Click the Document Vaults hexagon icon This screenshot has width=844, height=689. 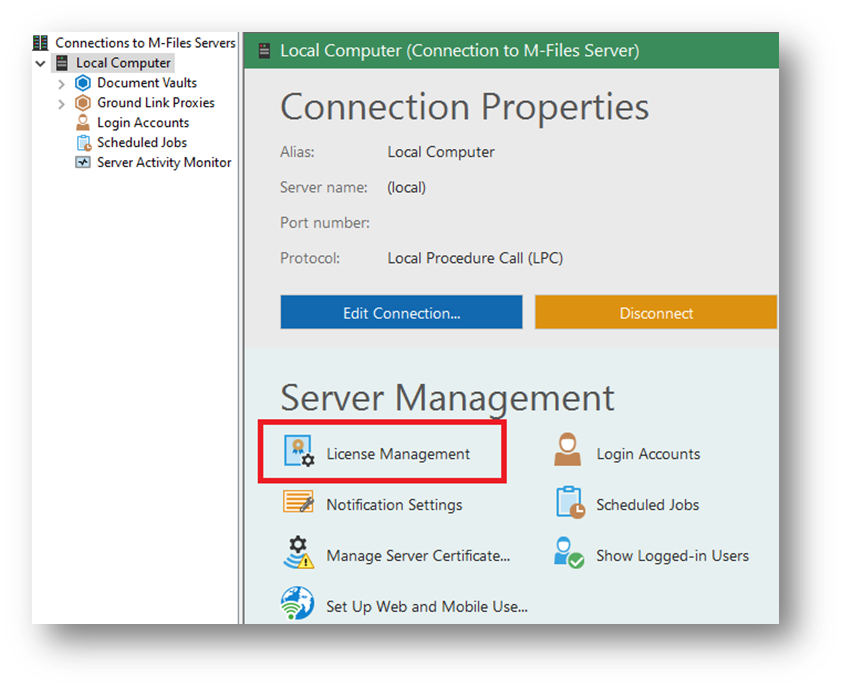(x=83, y=83)
